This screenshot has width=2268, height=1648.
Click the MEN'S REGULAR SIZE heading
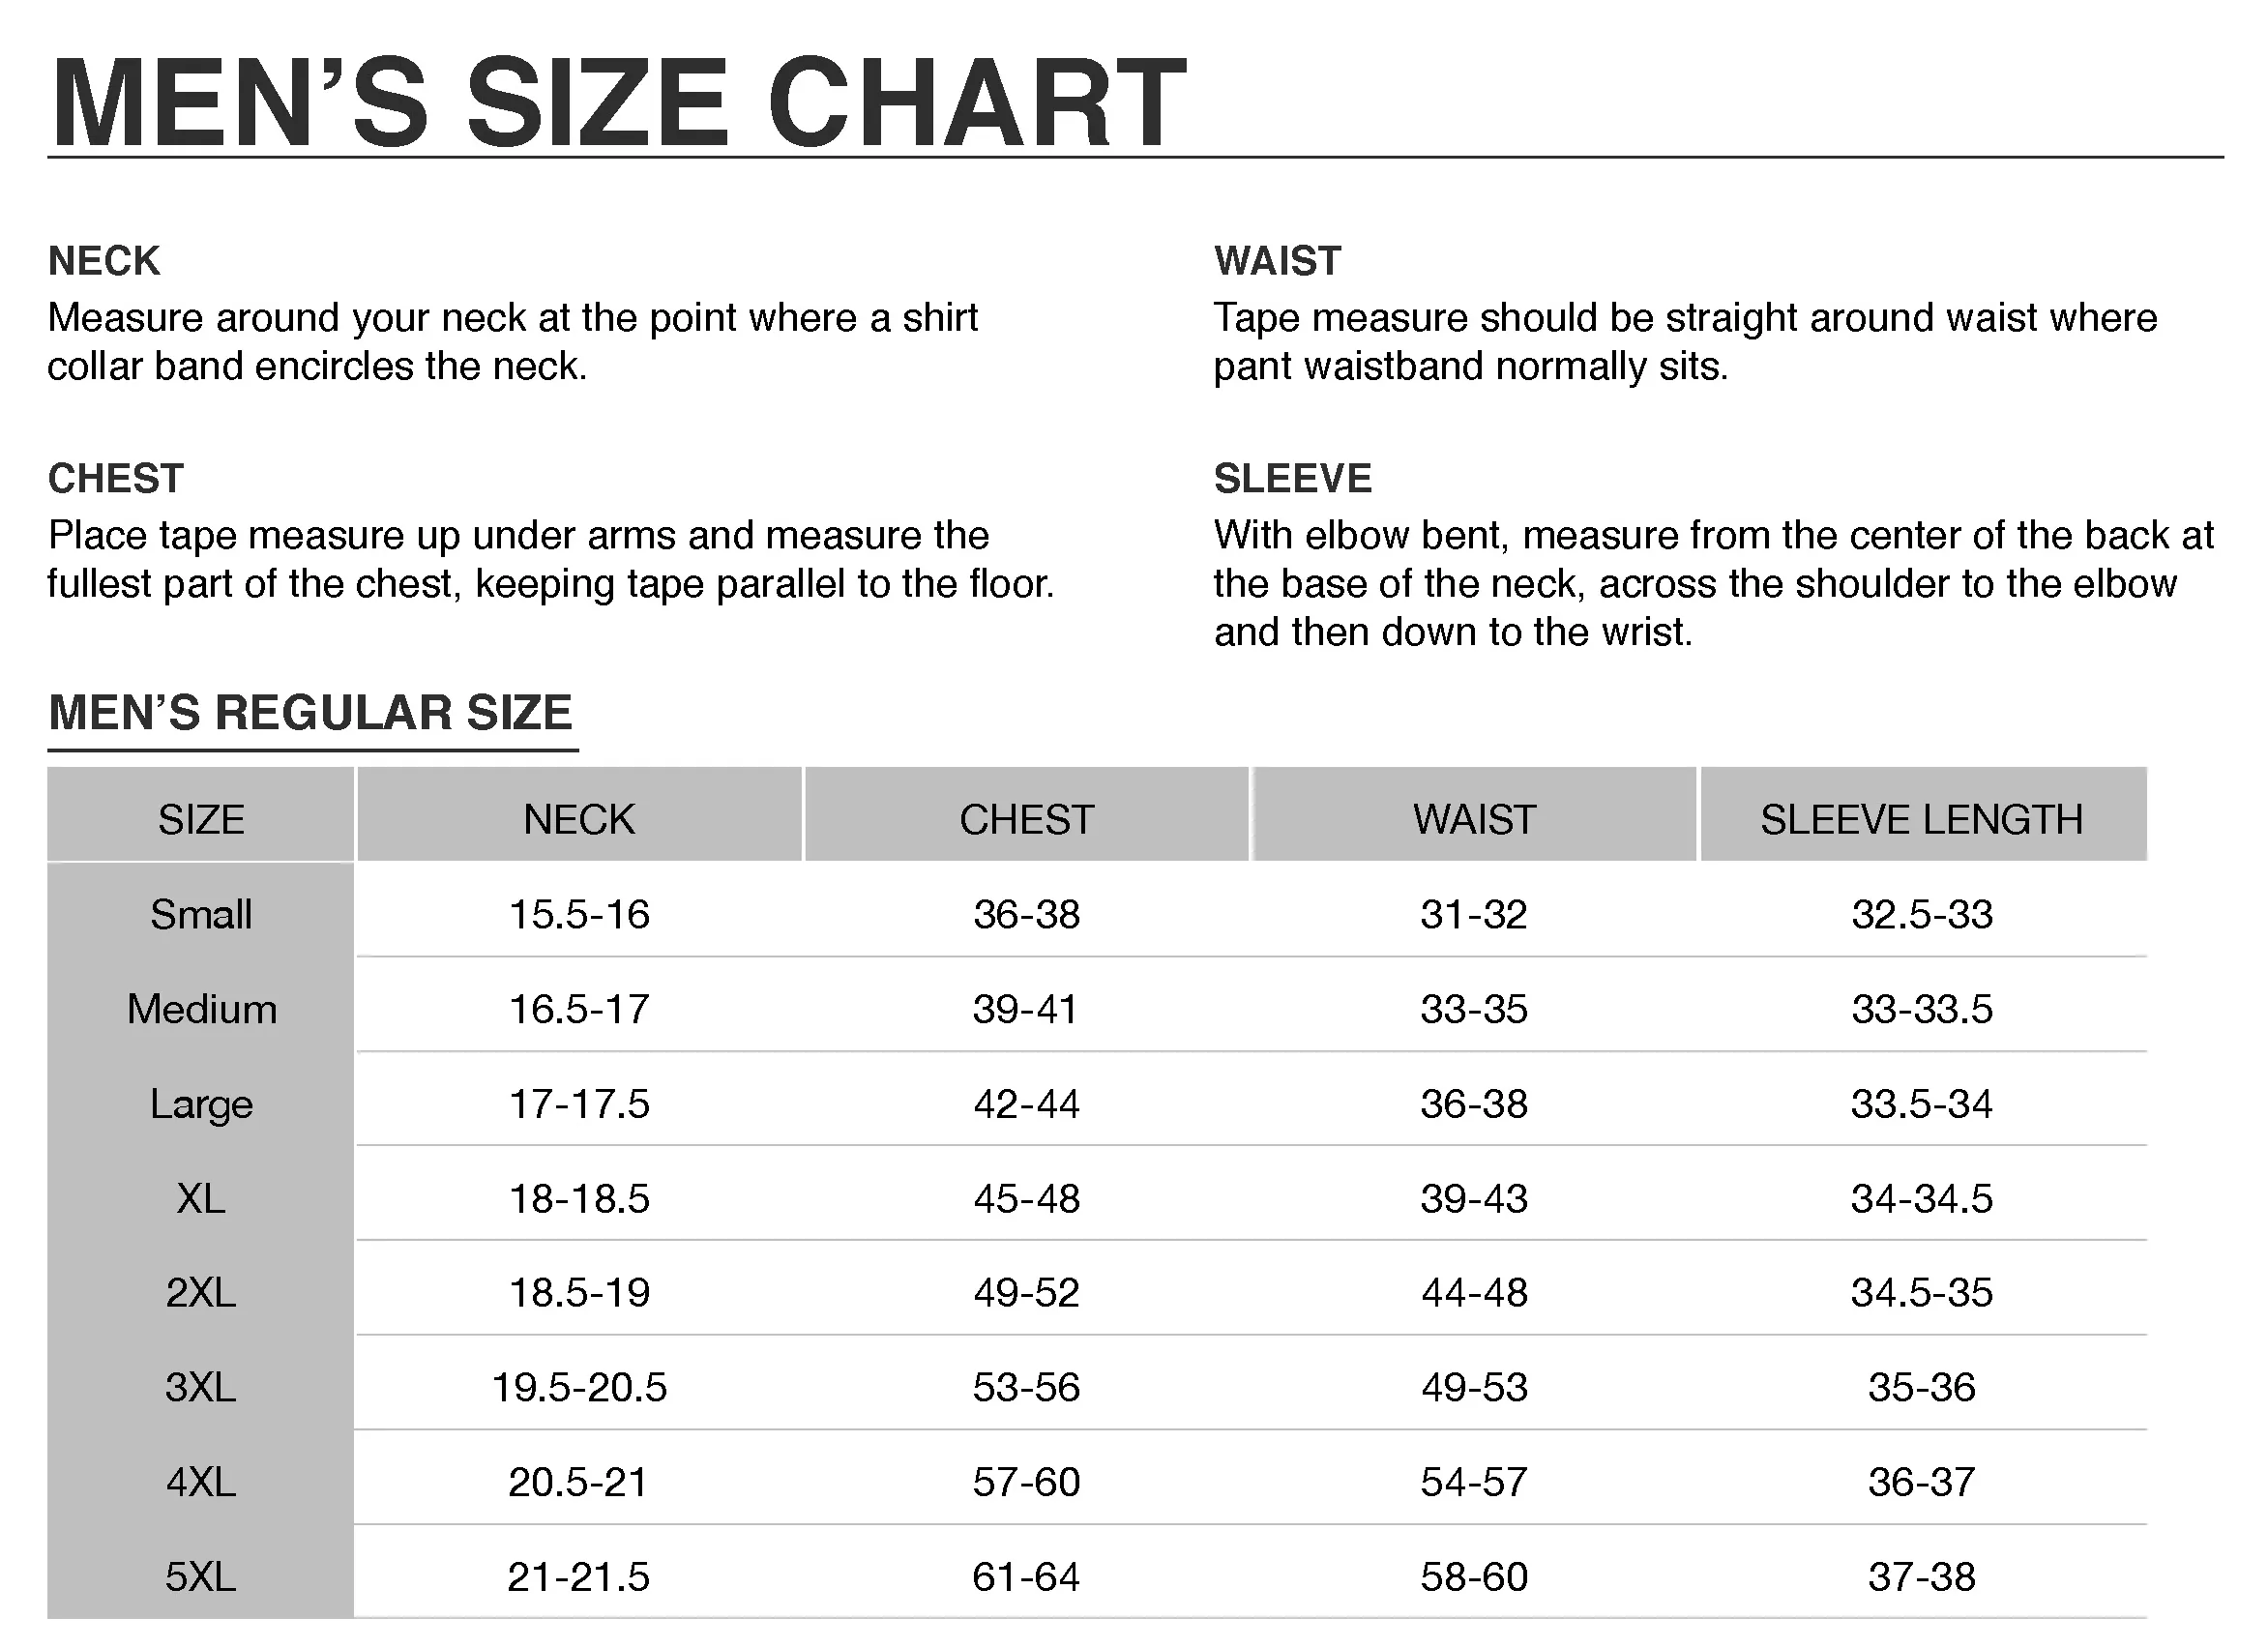coord(310,713)
